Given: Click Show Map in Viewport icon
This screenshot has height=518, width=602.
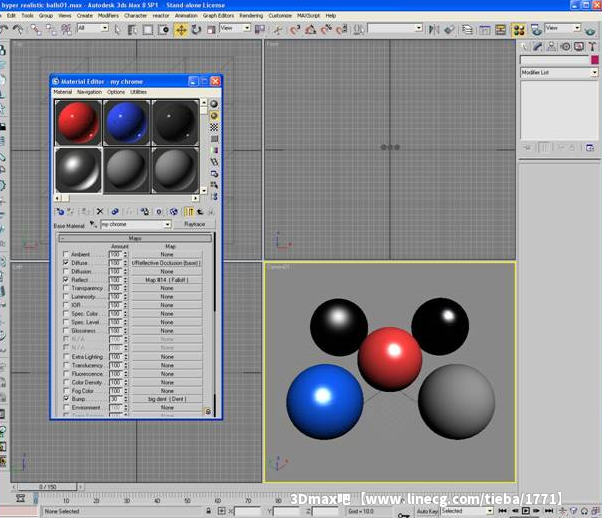Looking at the screenshot, I should (174, 212).
